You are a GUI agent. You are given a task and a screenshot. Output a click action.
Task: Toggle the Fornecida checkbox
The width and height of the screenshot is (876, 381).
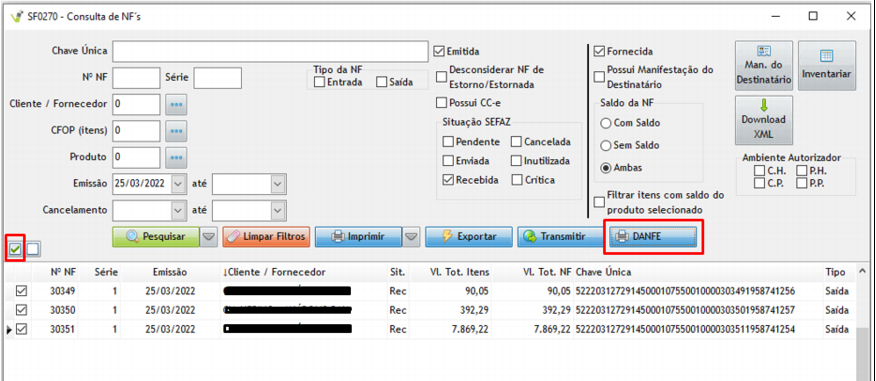599,51
